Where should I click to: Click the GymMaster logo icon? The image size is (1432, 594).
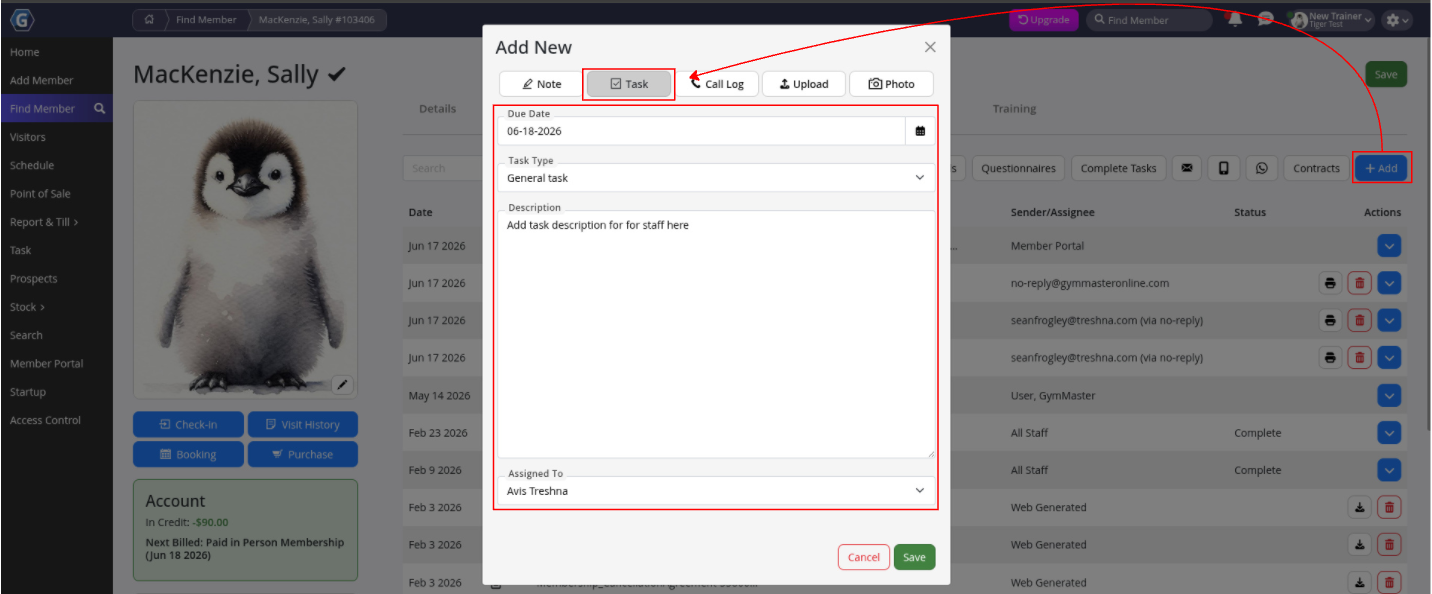[x=23, y=19]
